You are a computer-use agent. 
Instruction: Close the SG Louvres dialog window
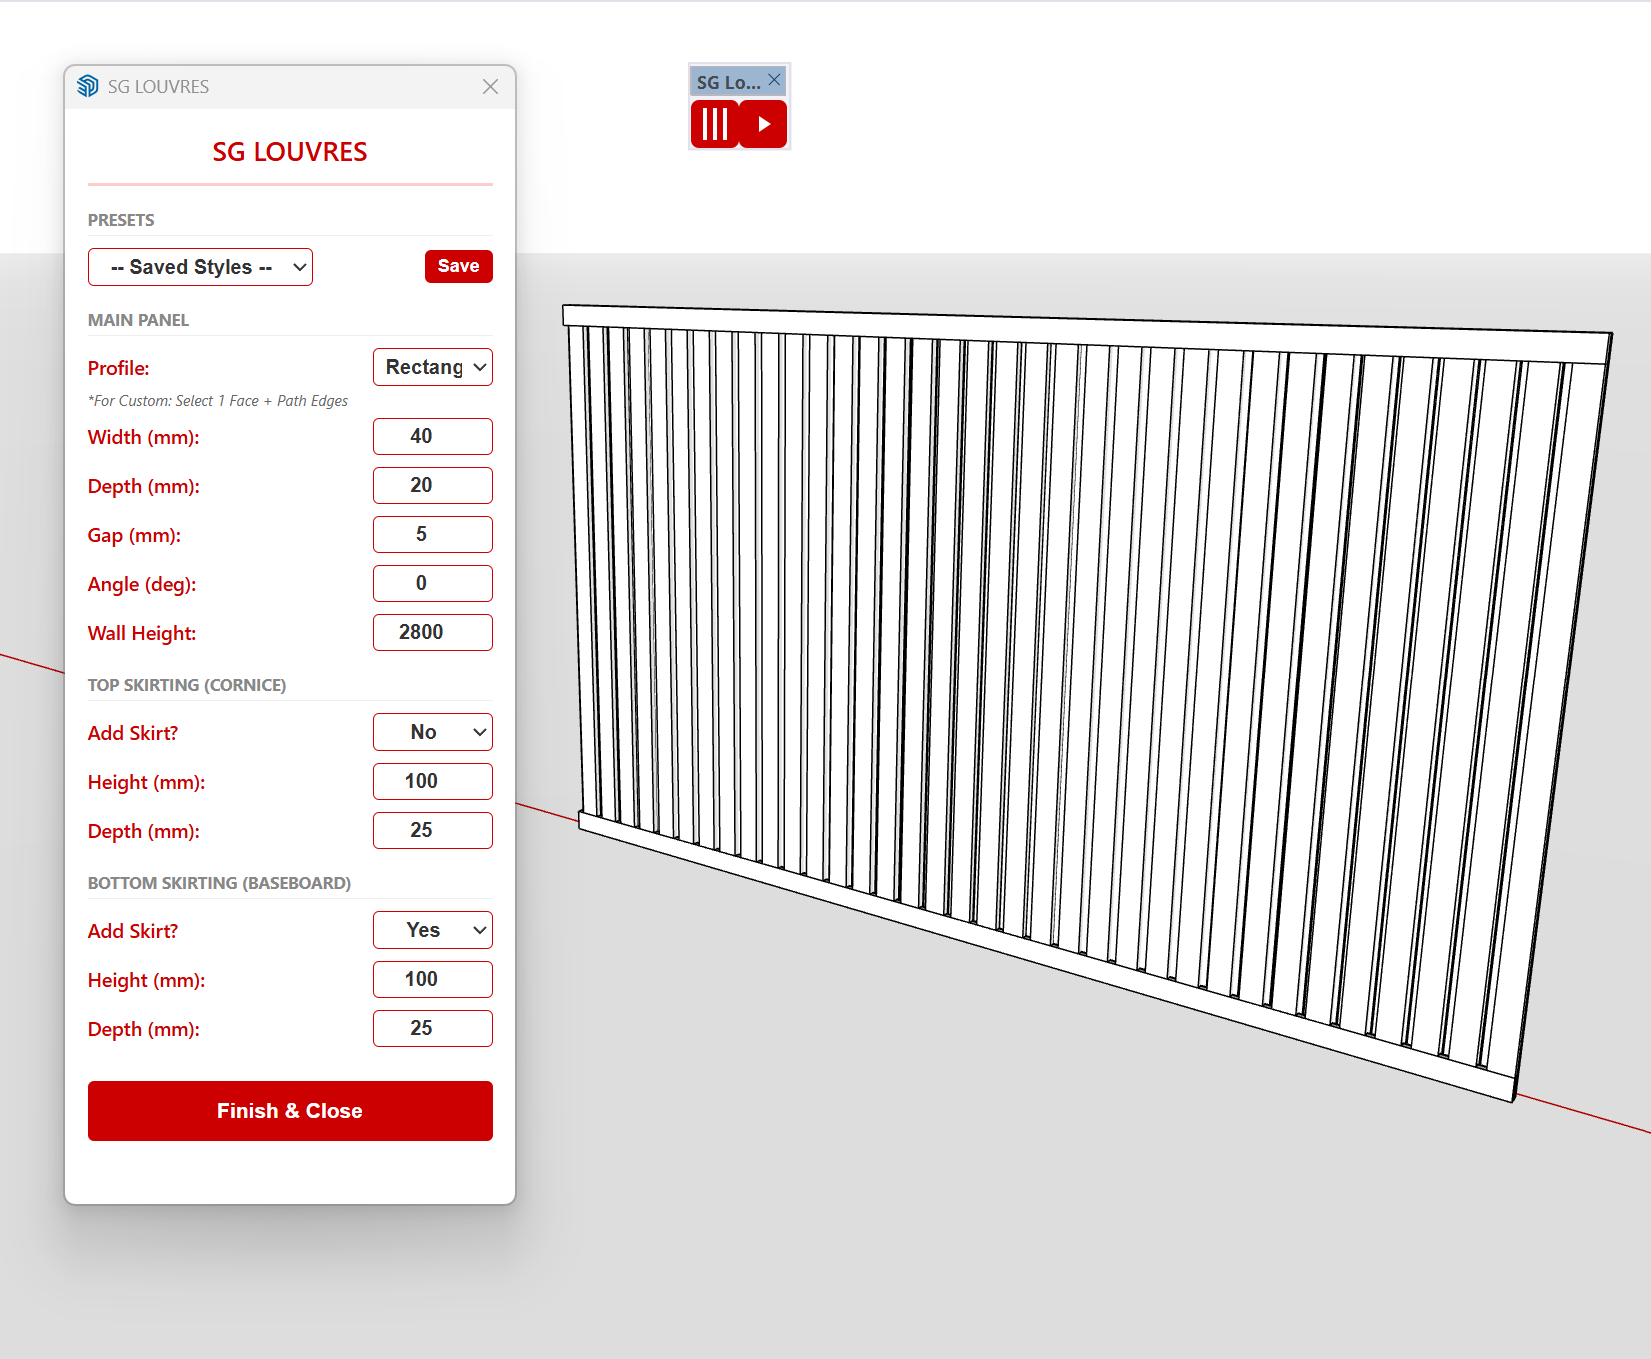(490, 87)
